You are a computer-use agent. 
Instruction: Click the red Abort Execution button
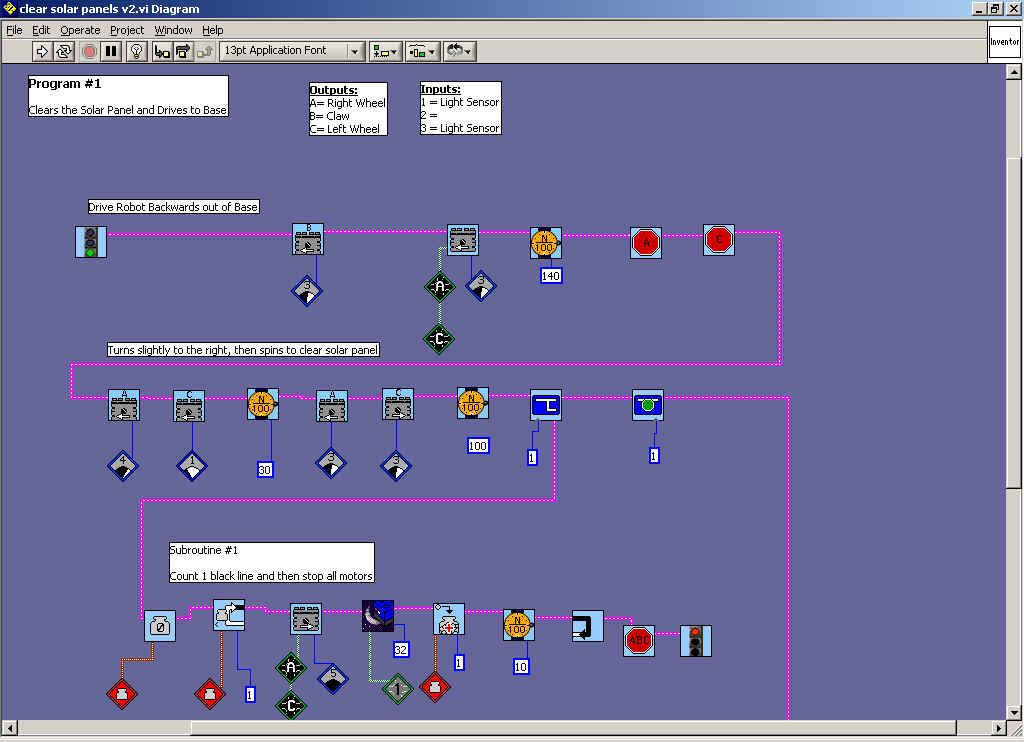pyautogui.click(x=89, y=51)
